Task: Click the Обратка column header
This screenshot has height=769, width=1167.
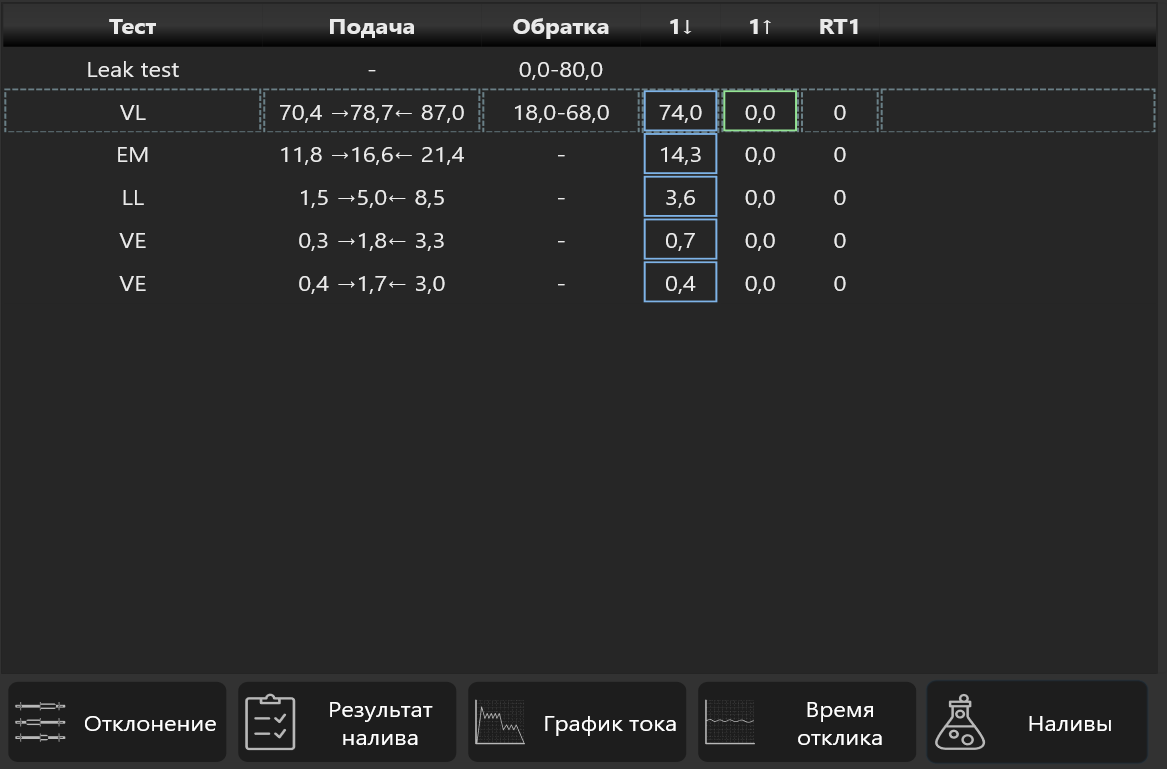Action: pos(560,27)
